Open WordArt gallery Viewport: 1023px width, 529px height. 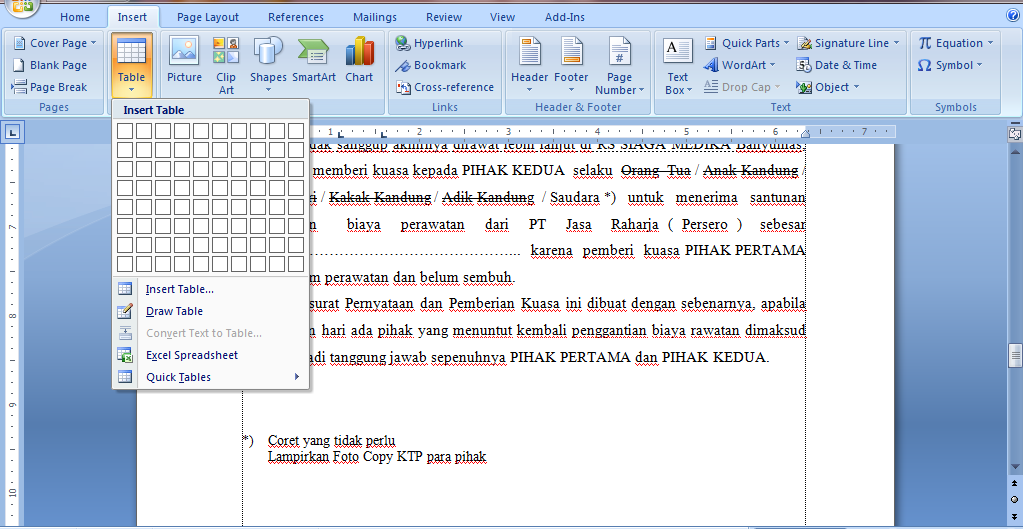click(740, 65)
